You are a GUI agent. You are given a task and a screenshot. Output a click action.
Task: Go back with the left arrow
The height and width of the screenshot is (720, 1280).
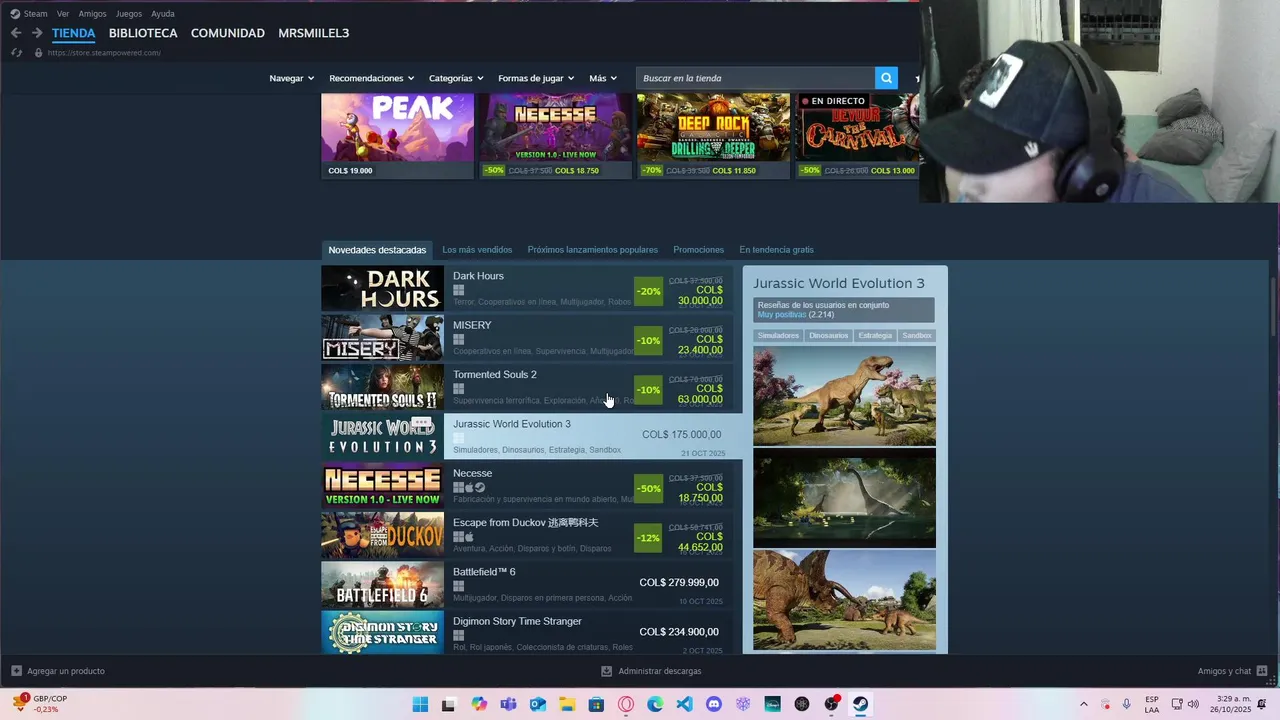pos(16,33)
